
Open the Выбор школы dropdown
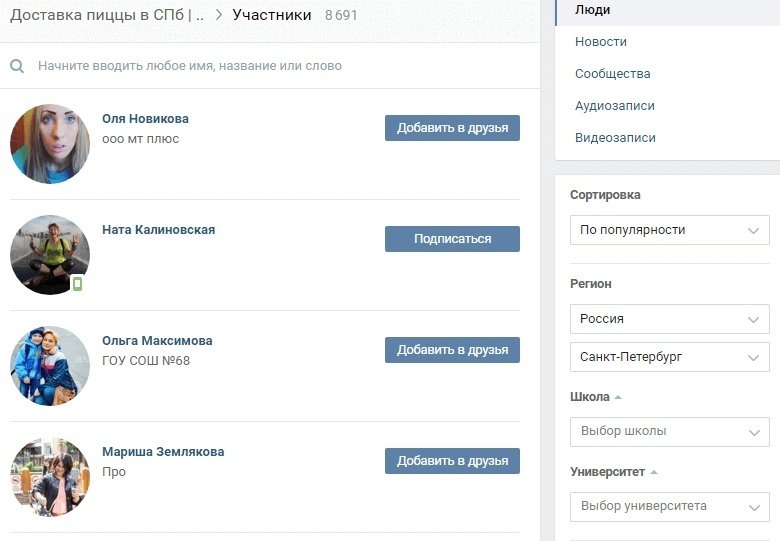pos(669,432)
